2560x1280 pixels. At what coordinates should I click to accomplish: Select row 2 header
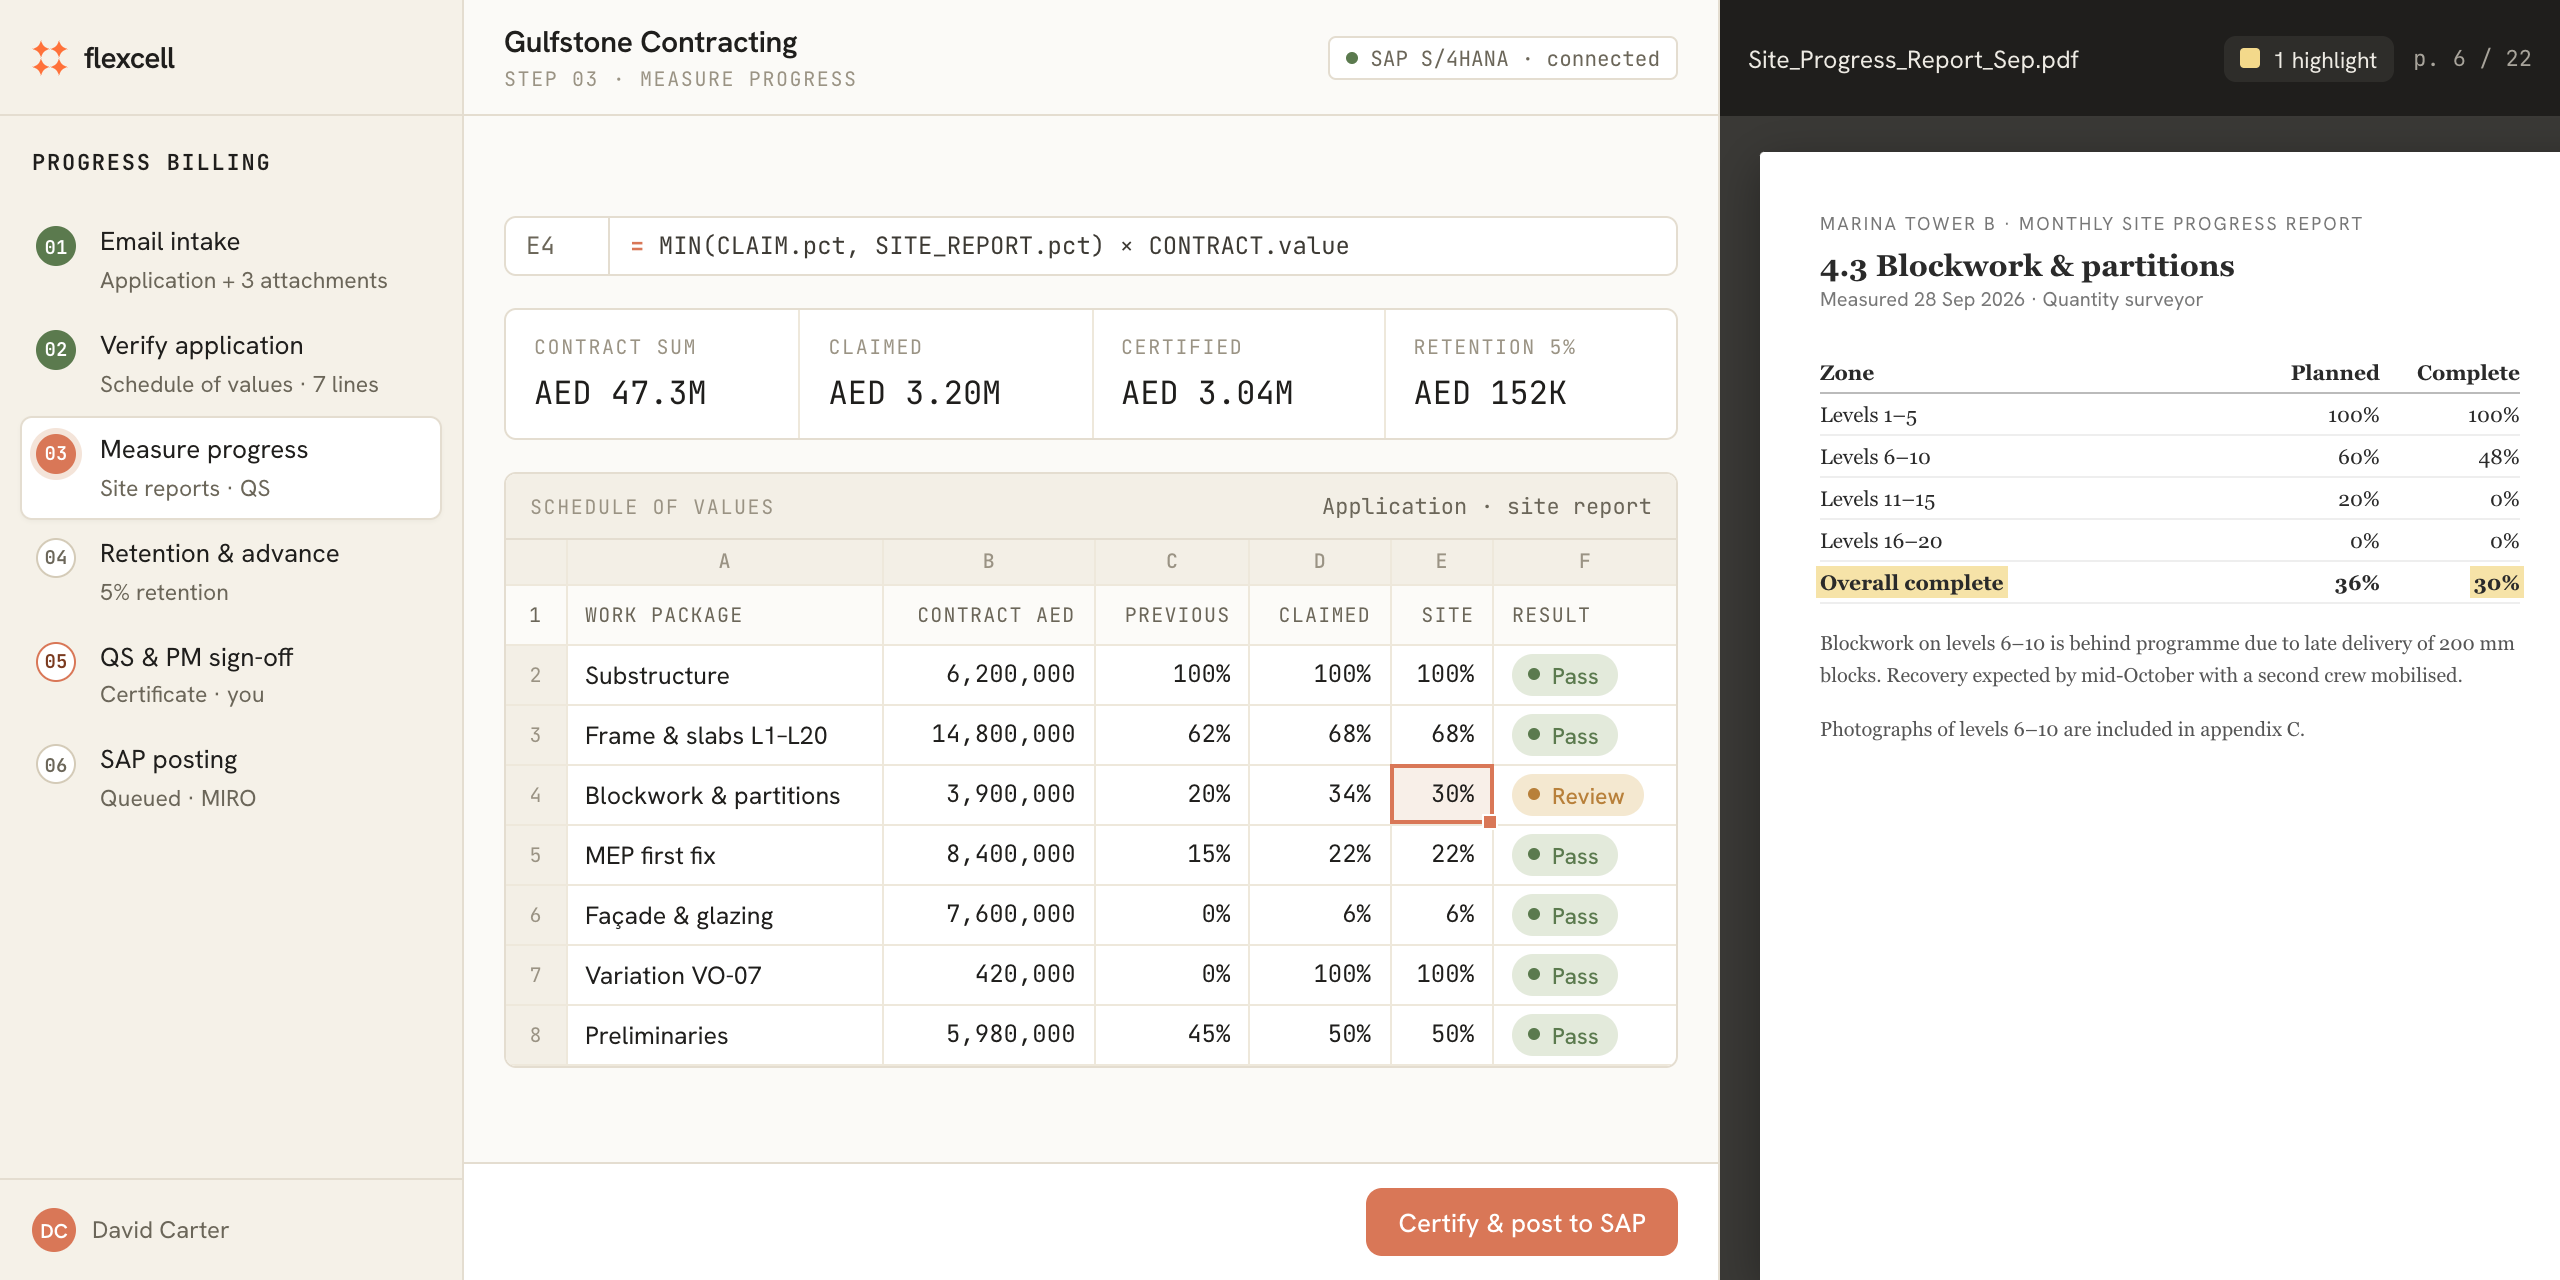click(536, 675)
